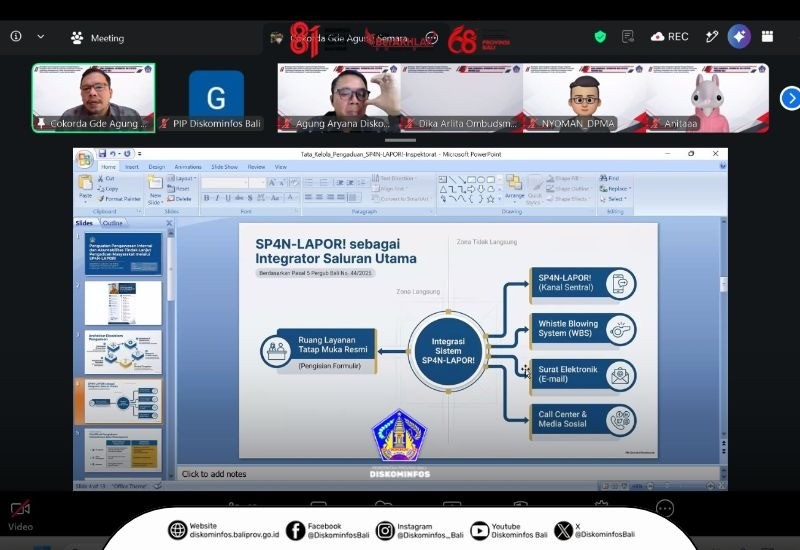The width and height of the screenshot is (800, 550).
Task: Click the 'Click to add notes' field
Action: click(x=449, y=474)
